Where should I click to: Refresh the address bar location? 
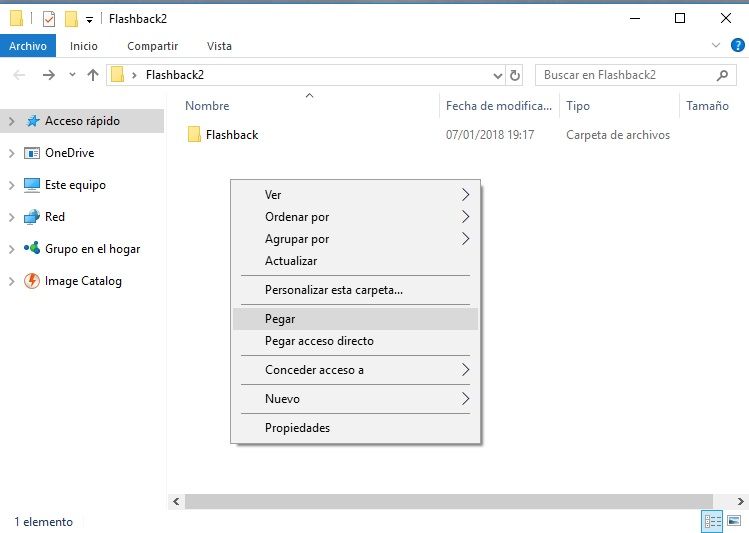515,75
